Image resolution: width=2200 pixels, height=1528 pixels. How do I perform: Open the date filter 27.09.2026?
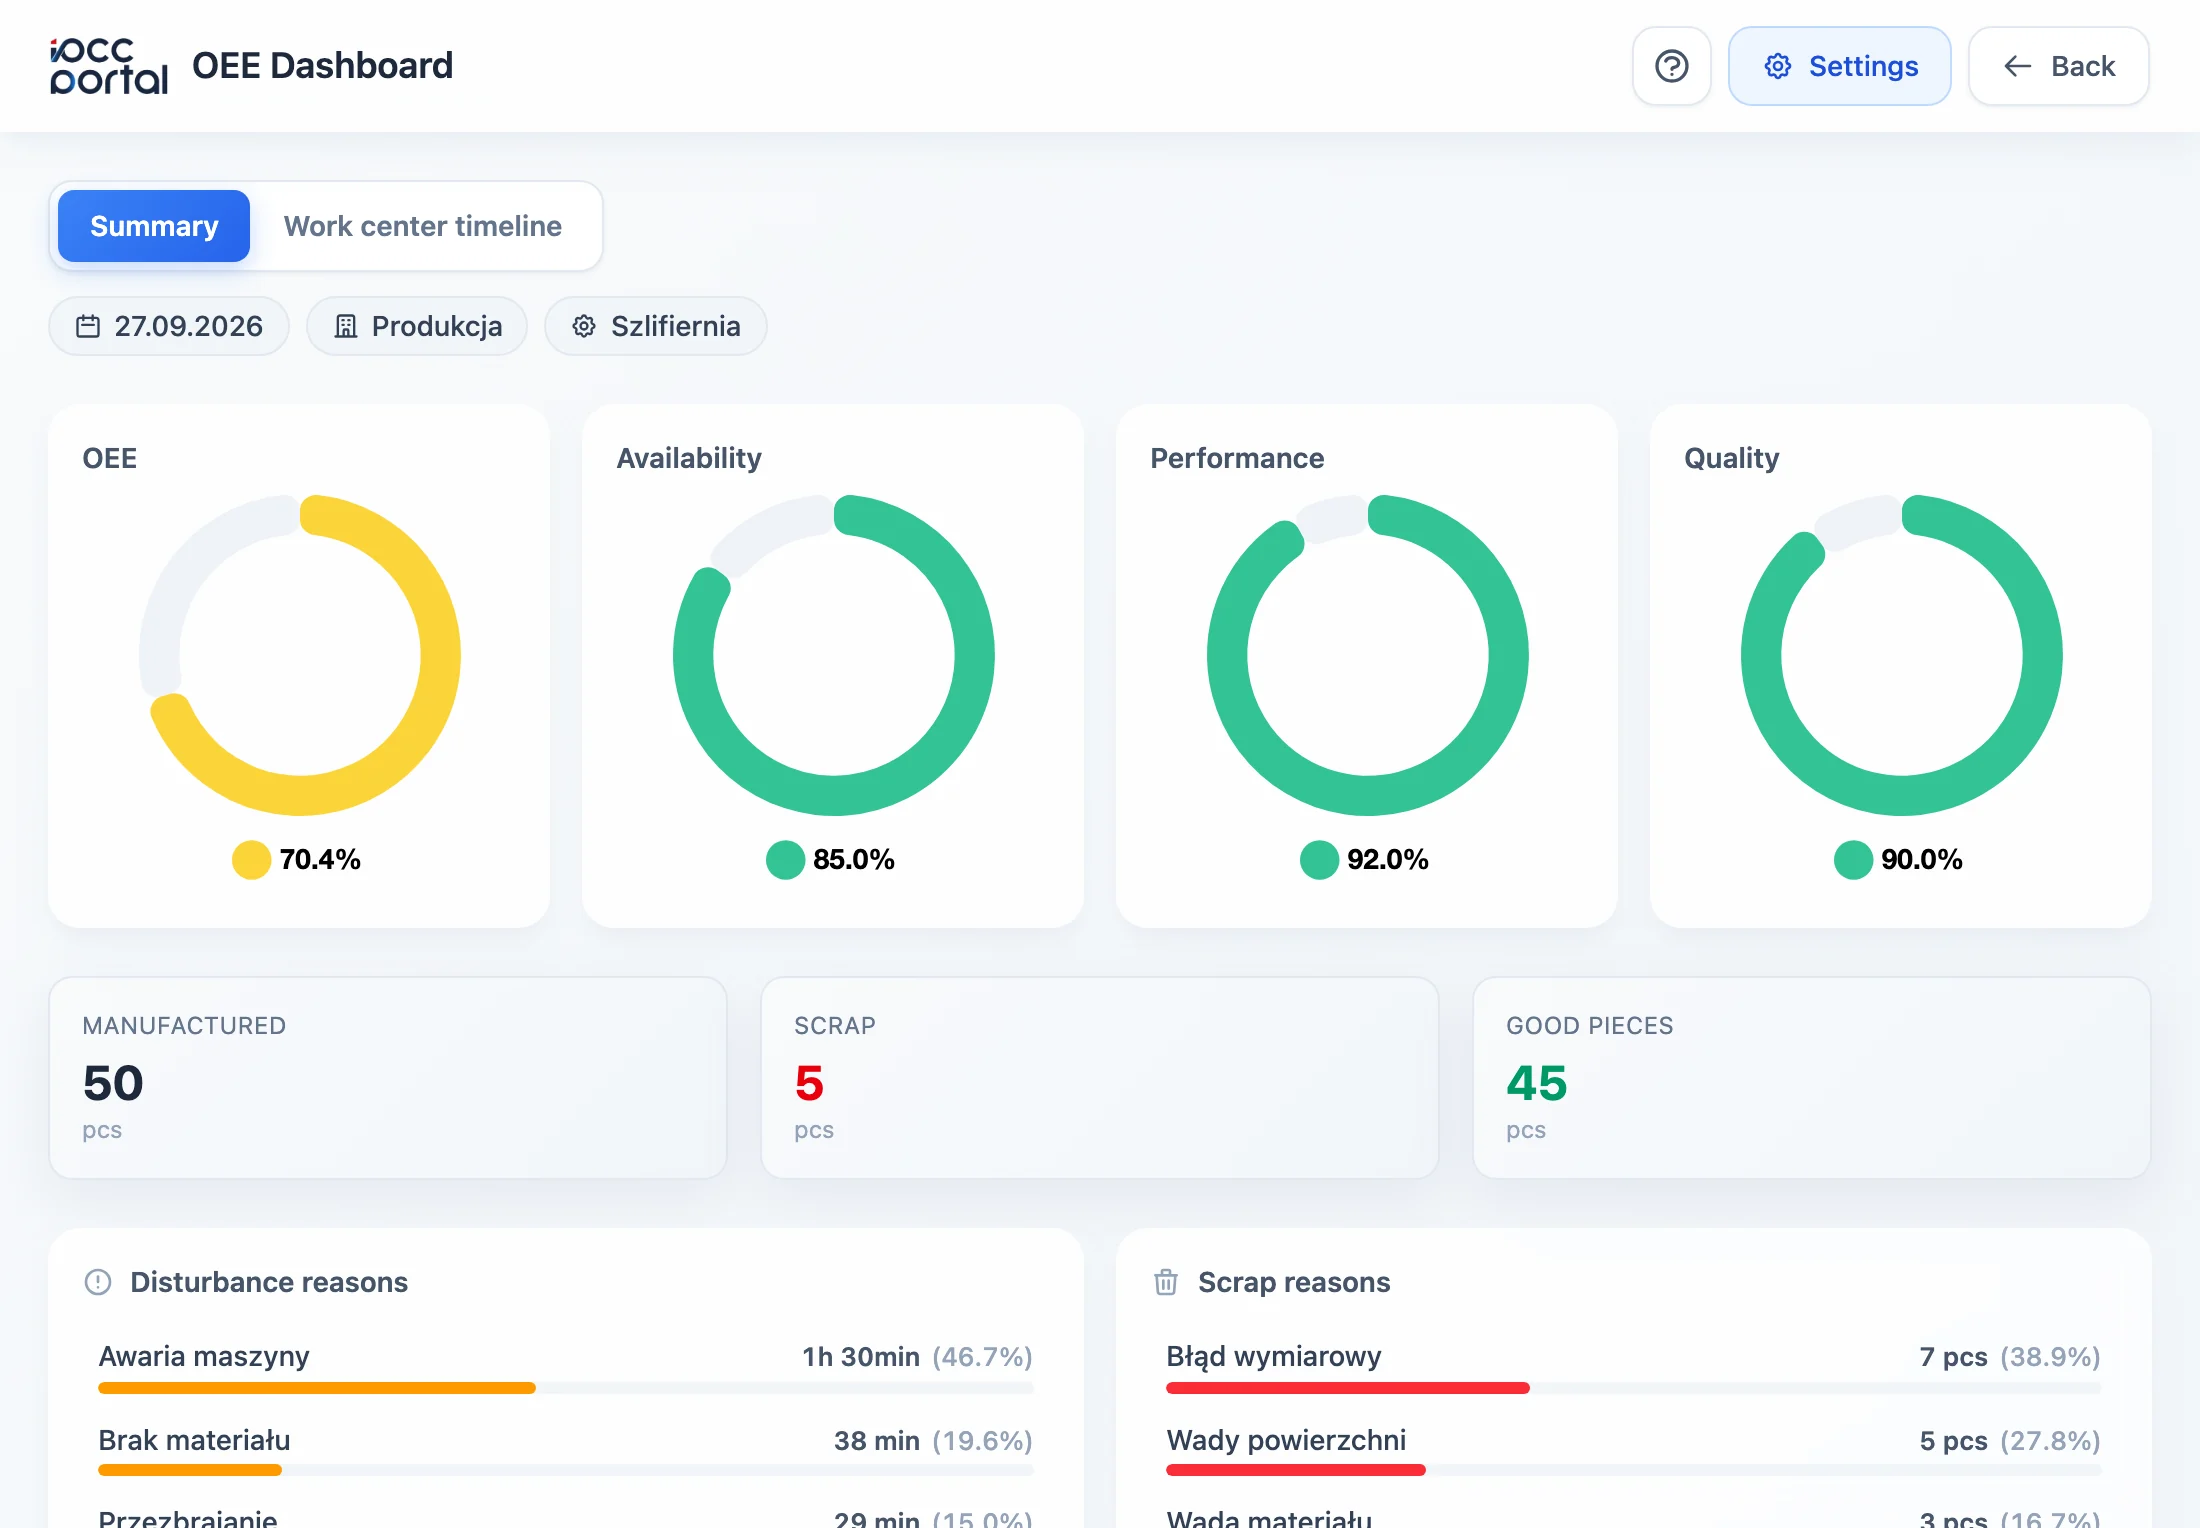[x=169, y=326]
